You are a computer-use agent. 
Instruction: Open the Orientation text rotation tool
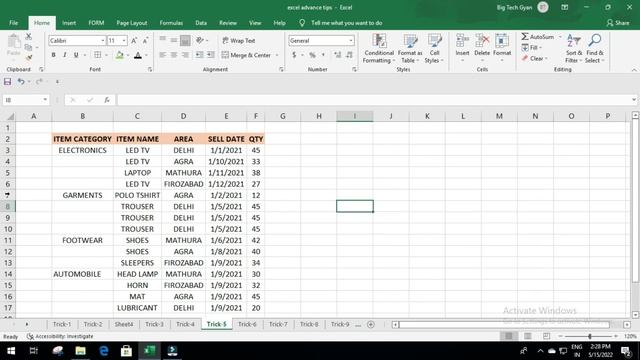pos(200,40)
